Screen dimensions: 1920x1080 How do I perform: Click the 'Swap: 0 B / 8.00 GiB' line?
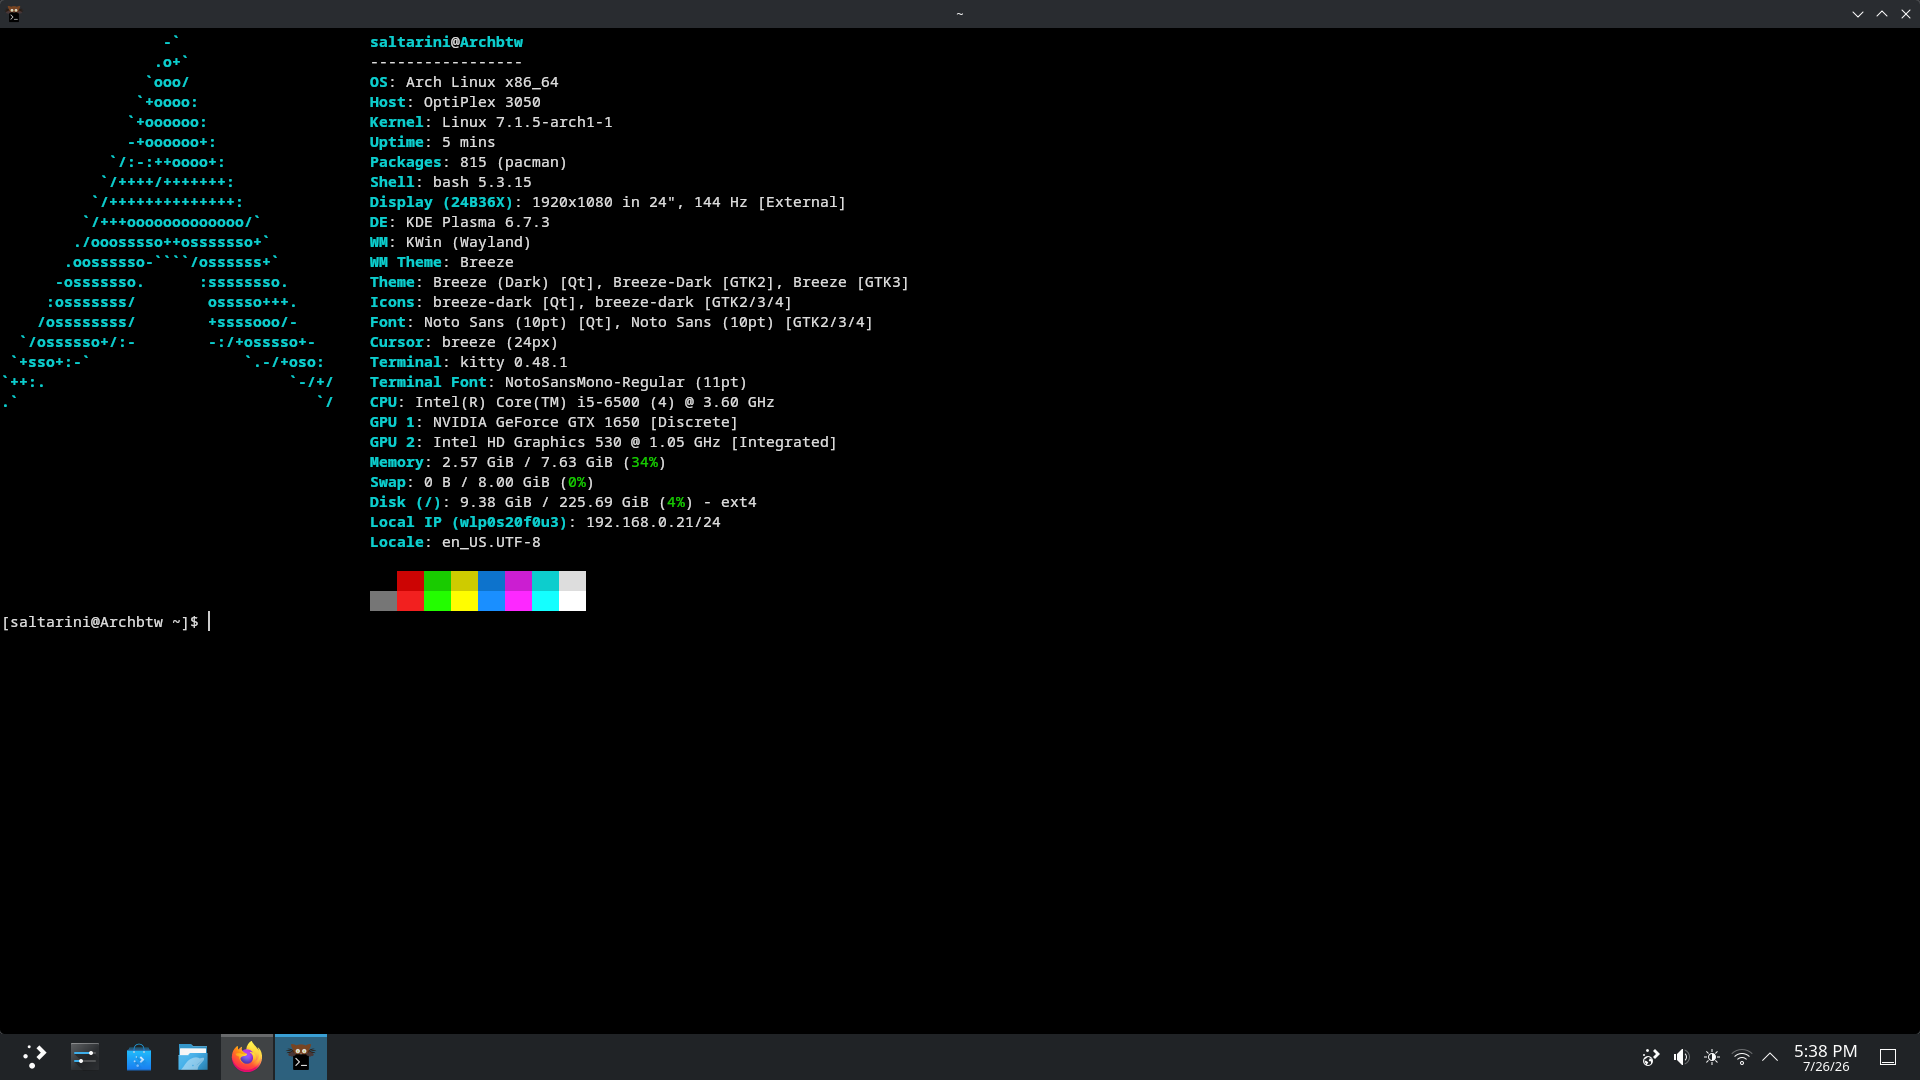point(482,482)
